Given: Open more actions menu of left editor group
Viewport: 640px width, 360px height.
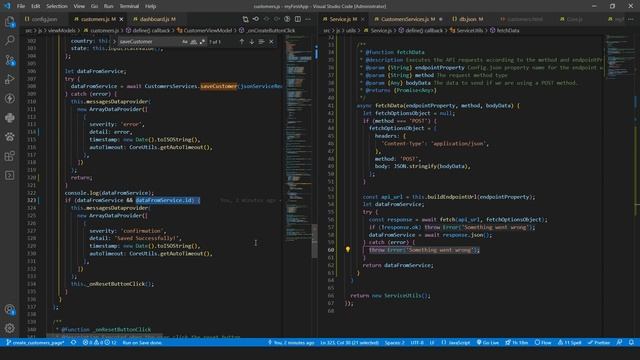Looking at the screenshot, I should [x=308, y=19].
